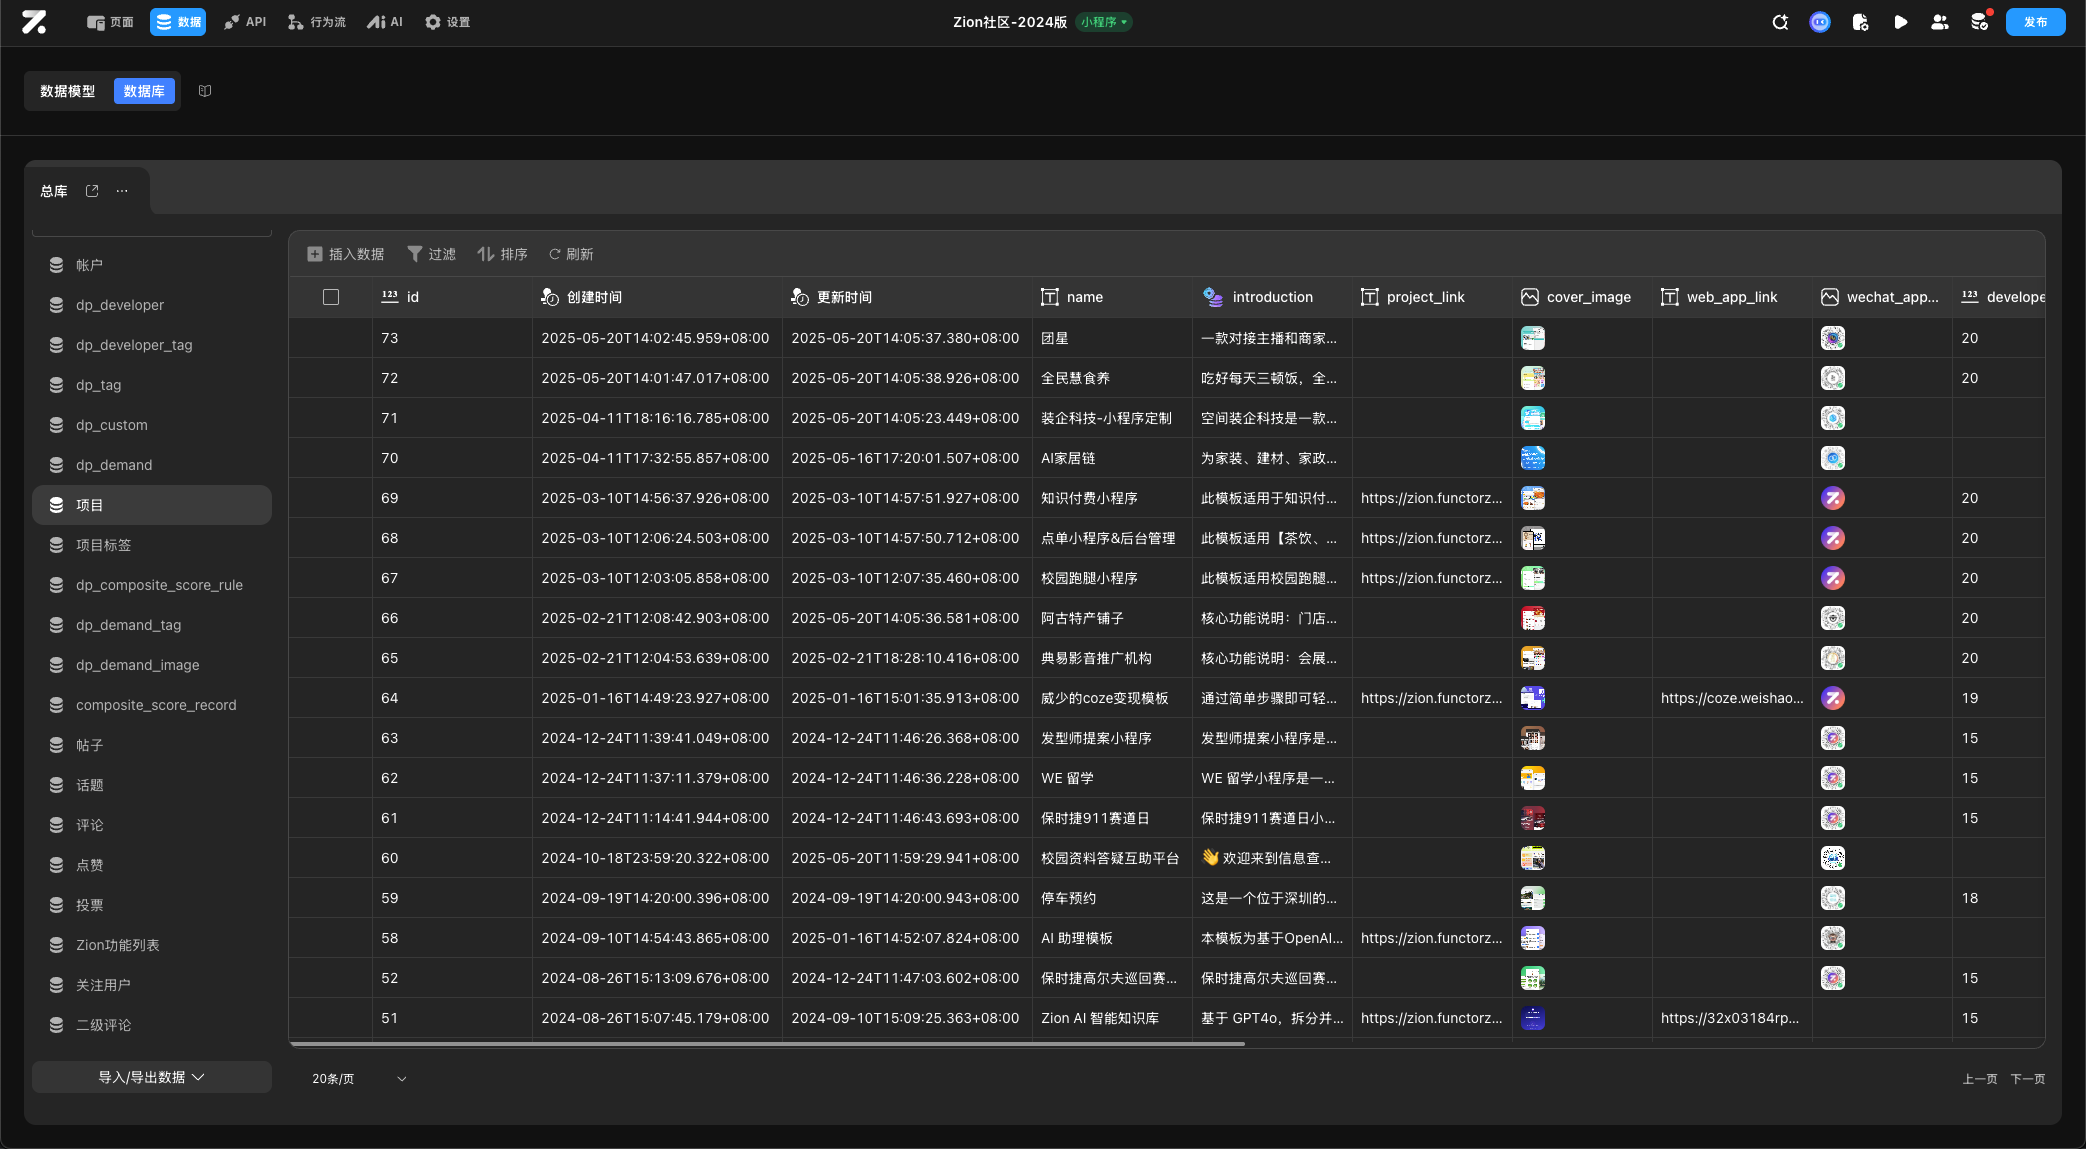Click project_link cell for 知识付费小程序
Screen dimensions: 2086x1149
point(1432,498)
